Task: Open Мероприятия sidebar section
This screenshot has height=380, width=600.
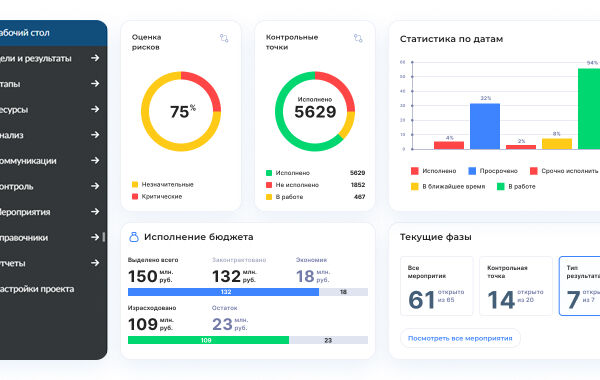Action: [53, 212]
